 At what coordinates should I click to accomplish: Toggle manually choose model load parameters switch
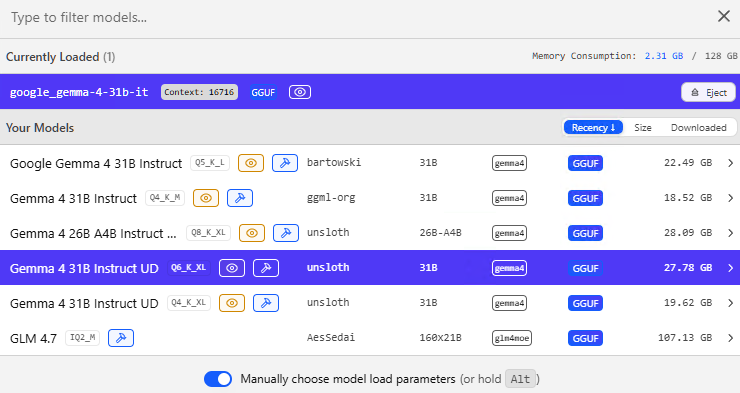point(218,379)
